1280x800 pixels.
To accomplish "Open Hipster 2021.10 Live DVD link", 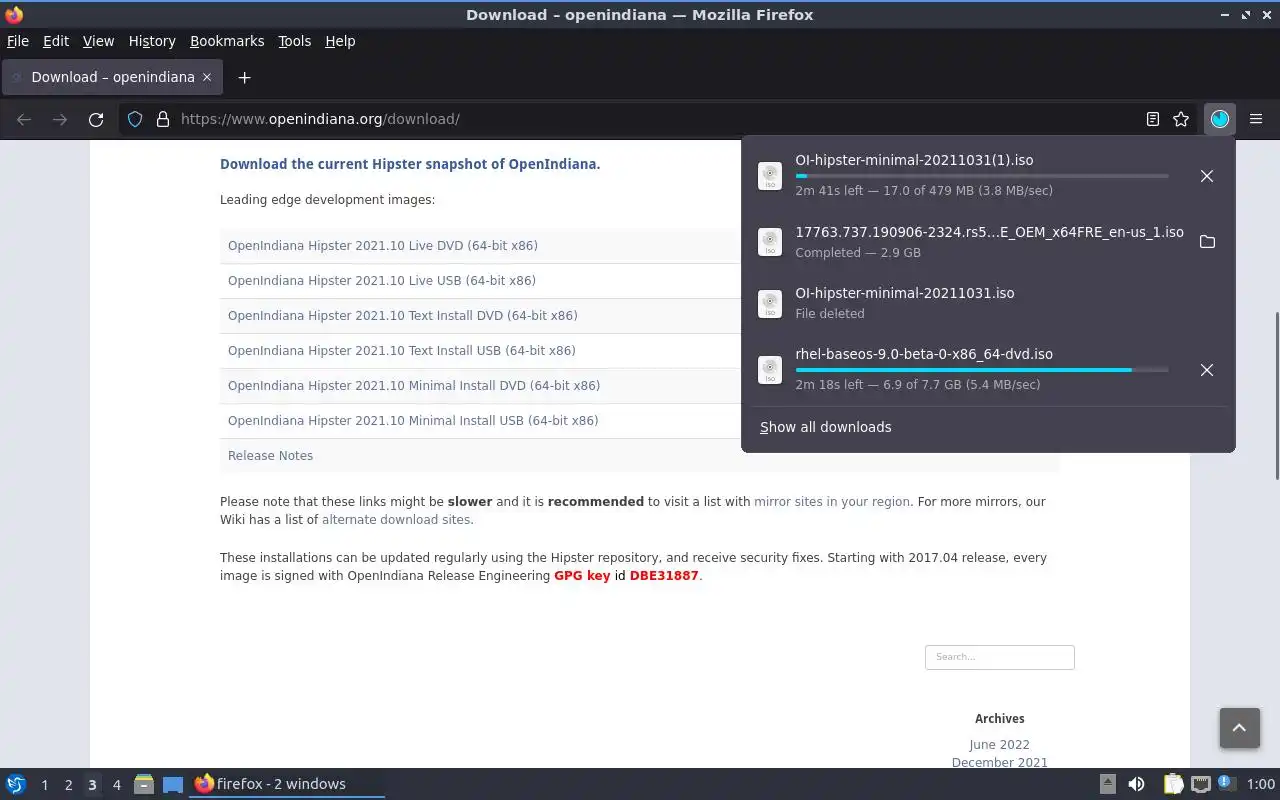I will [383, 246].
